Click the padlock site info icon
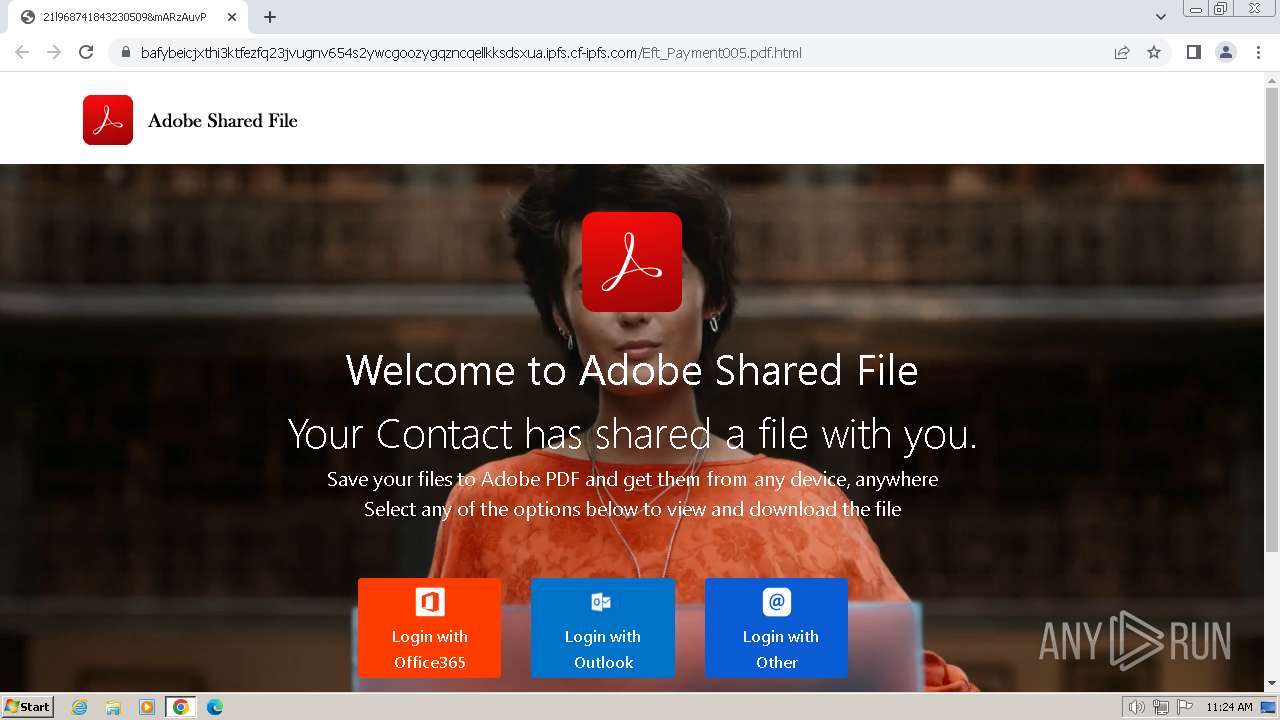Image resolution: width=1280 pixels, height=720 pixels. [x=126, y=53]
